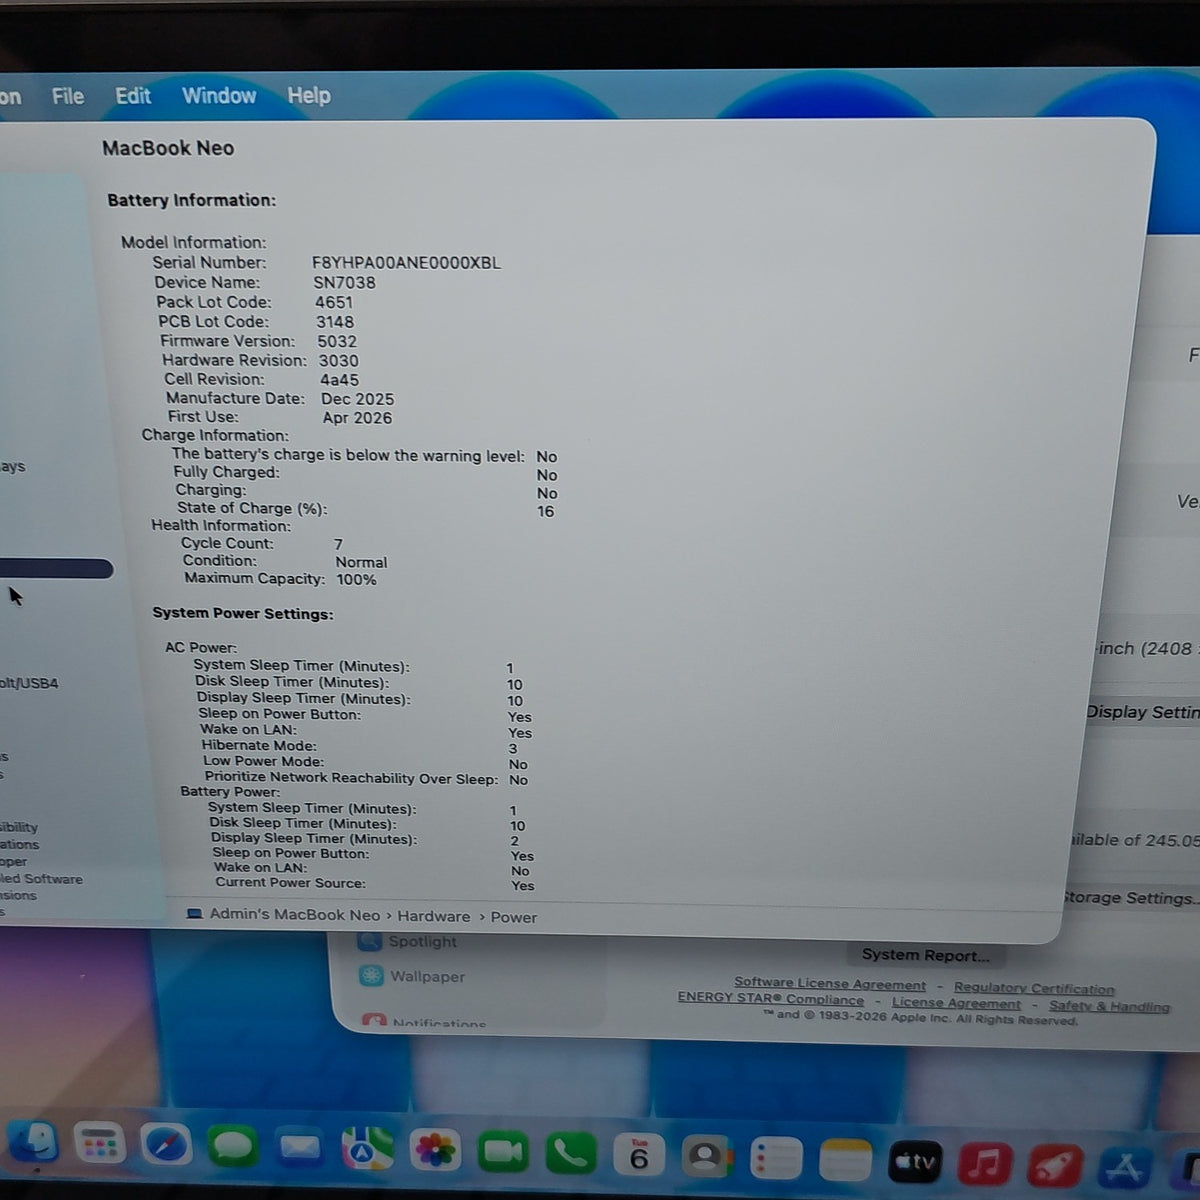Open the Regulatory Certification link
Image resolution: width=1200 pixels, height=1200 pixels.
tap(1034, 988)
